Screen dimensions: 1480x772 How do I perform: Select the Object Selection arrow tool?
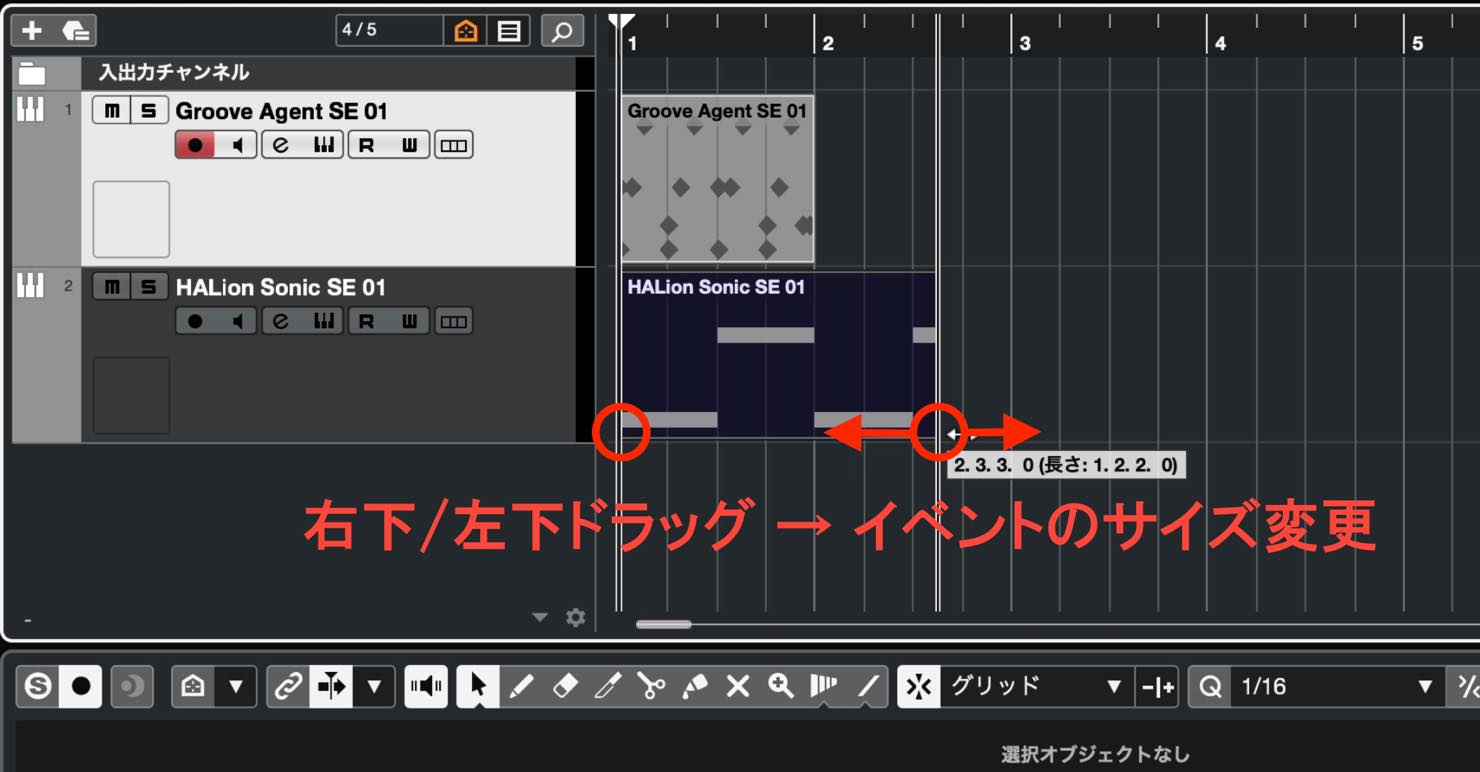[x=478, y=686]
